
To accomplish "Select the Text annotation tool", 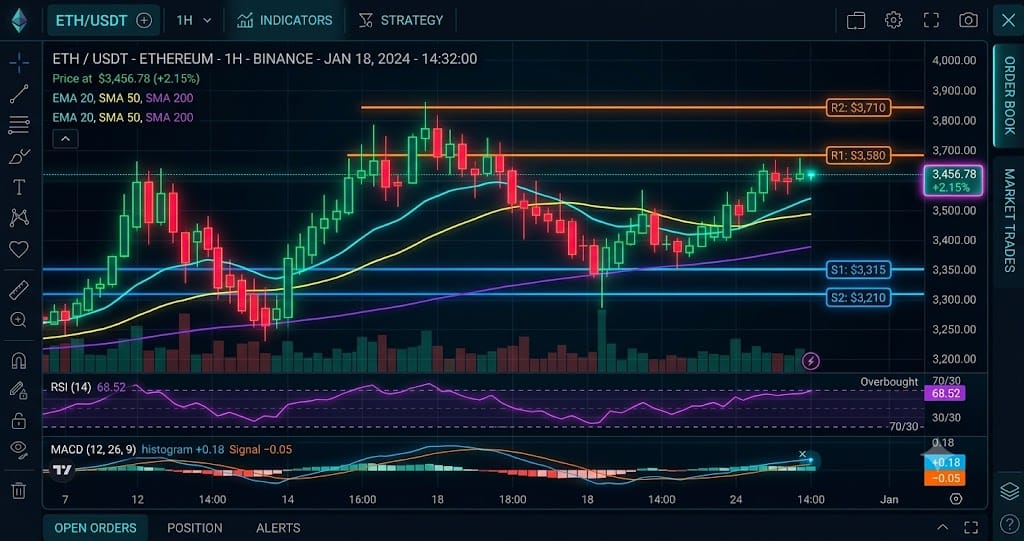I will point(19,188).
